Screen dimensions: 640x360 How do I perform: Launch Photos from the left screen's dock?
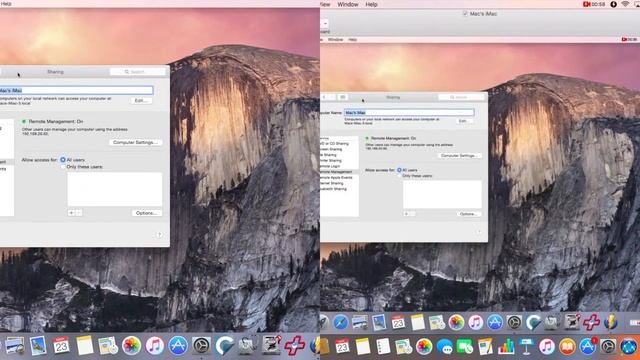tap(131, 345)
